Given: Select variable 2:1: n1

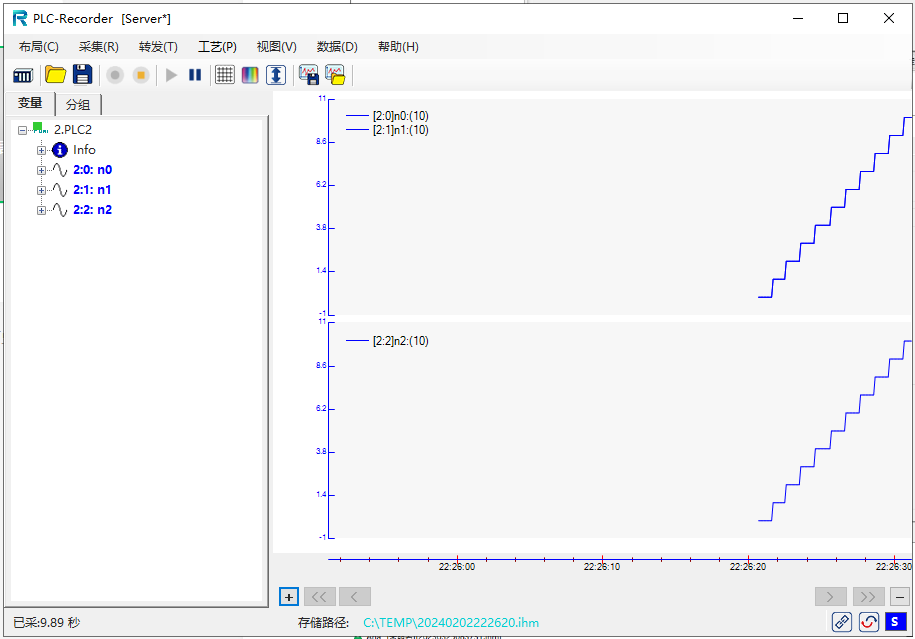Looking at the screenshot, I should 92,190.
